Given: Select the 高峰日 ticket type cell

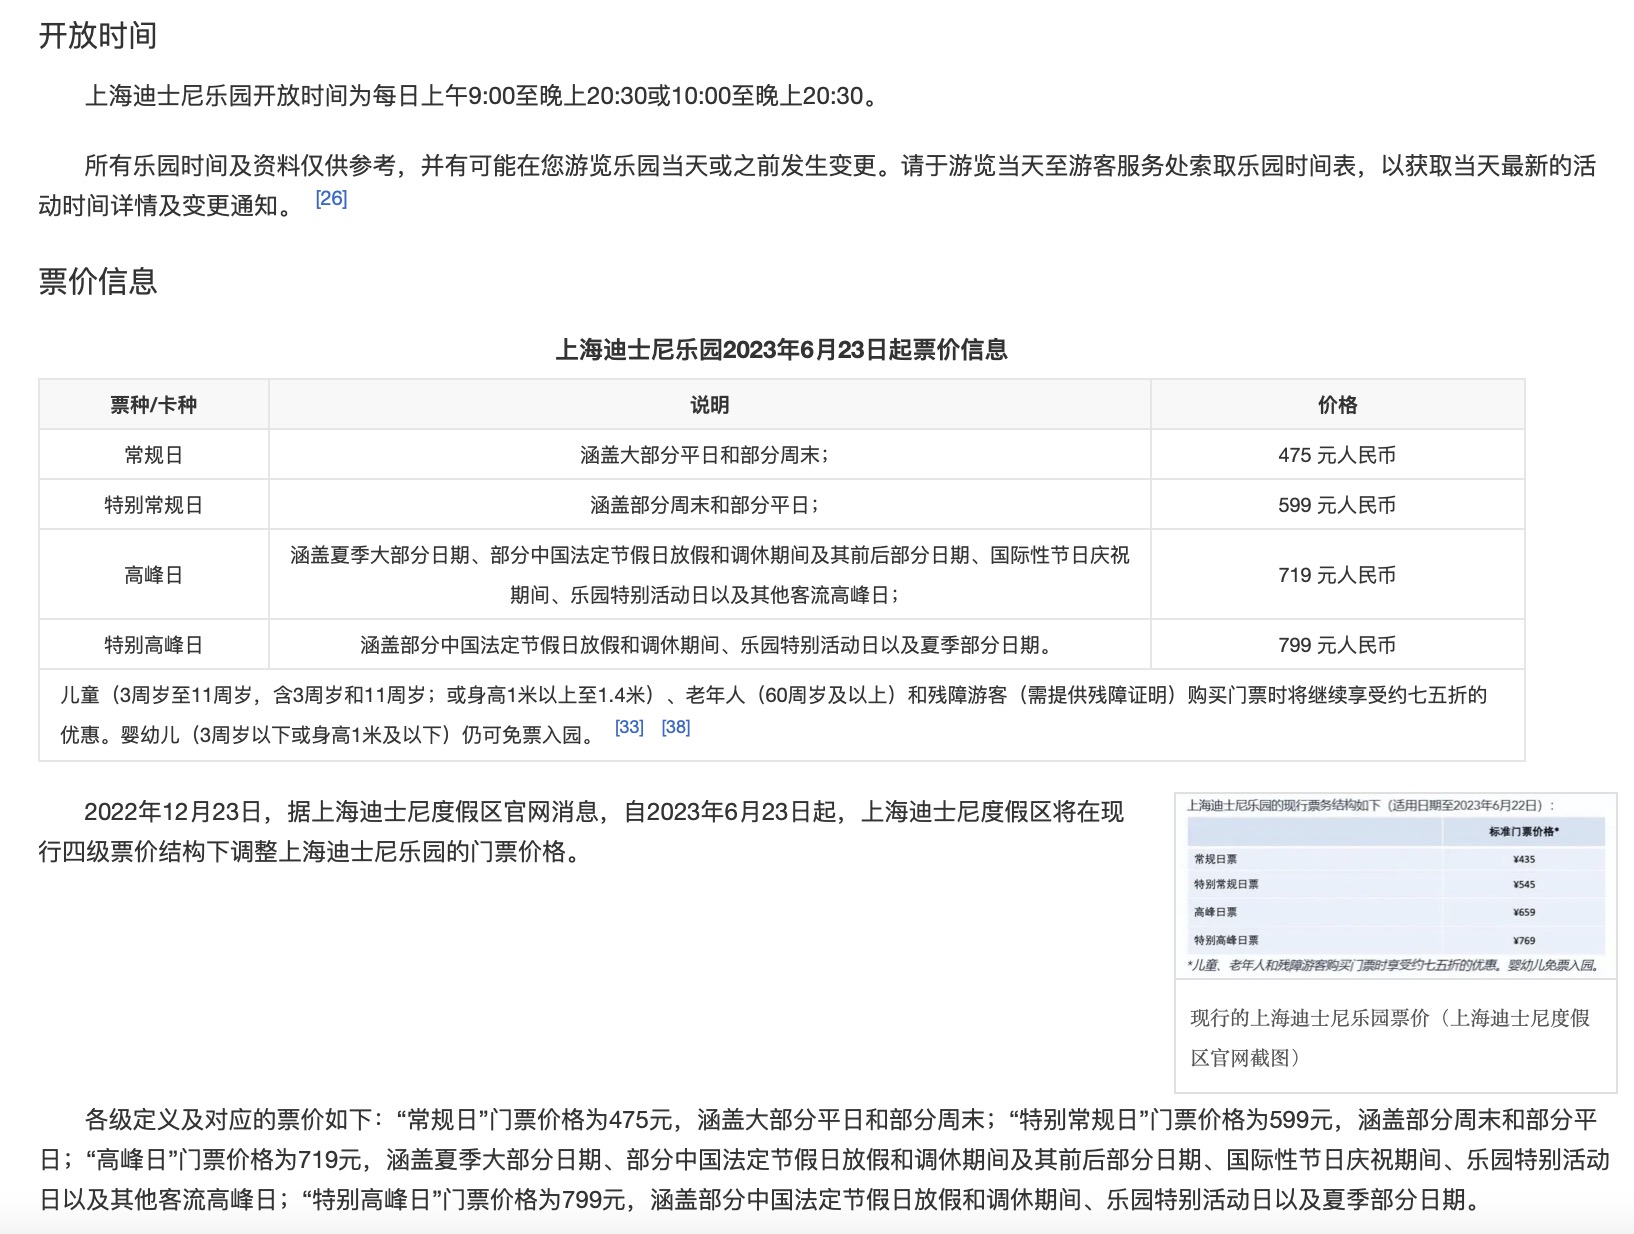Looking at the screenshot, I should click(154, 575).
